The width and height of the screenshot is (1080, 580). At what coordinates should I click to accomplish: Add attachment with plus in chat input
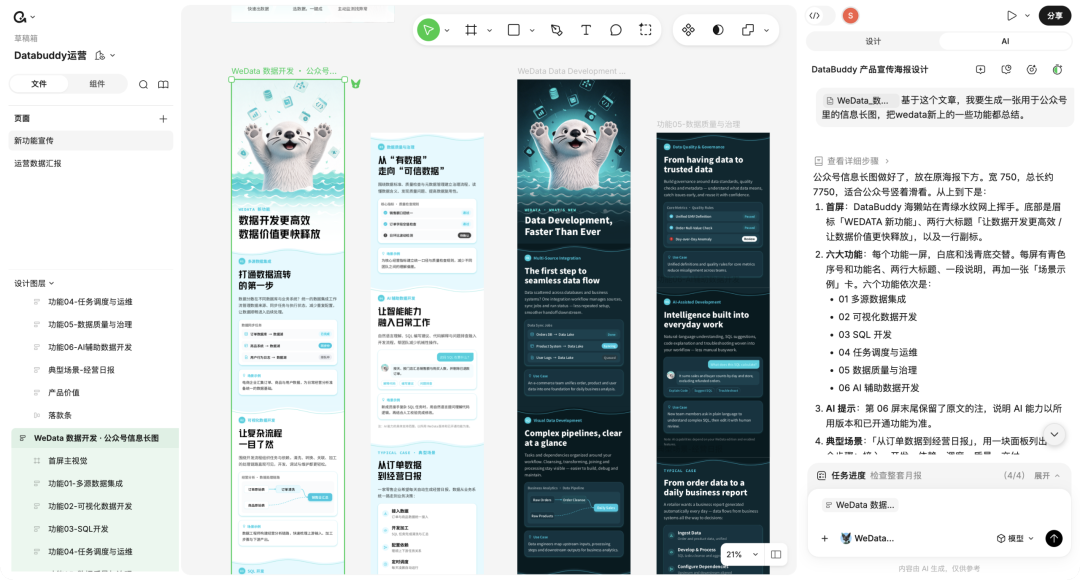click(x=824, y=538)
